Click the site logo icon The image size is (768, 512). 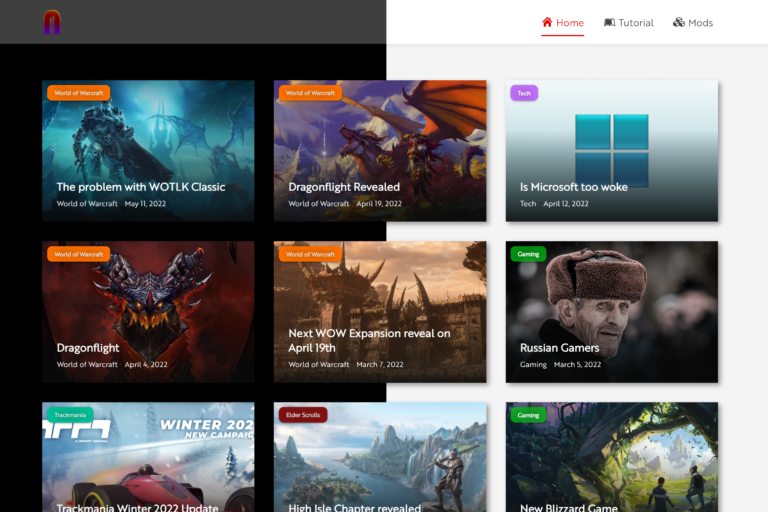coord(52,22)
